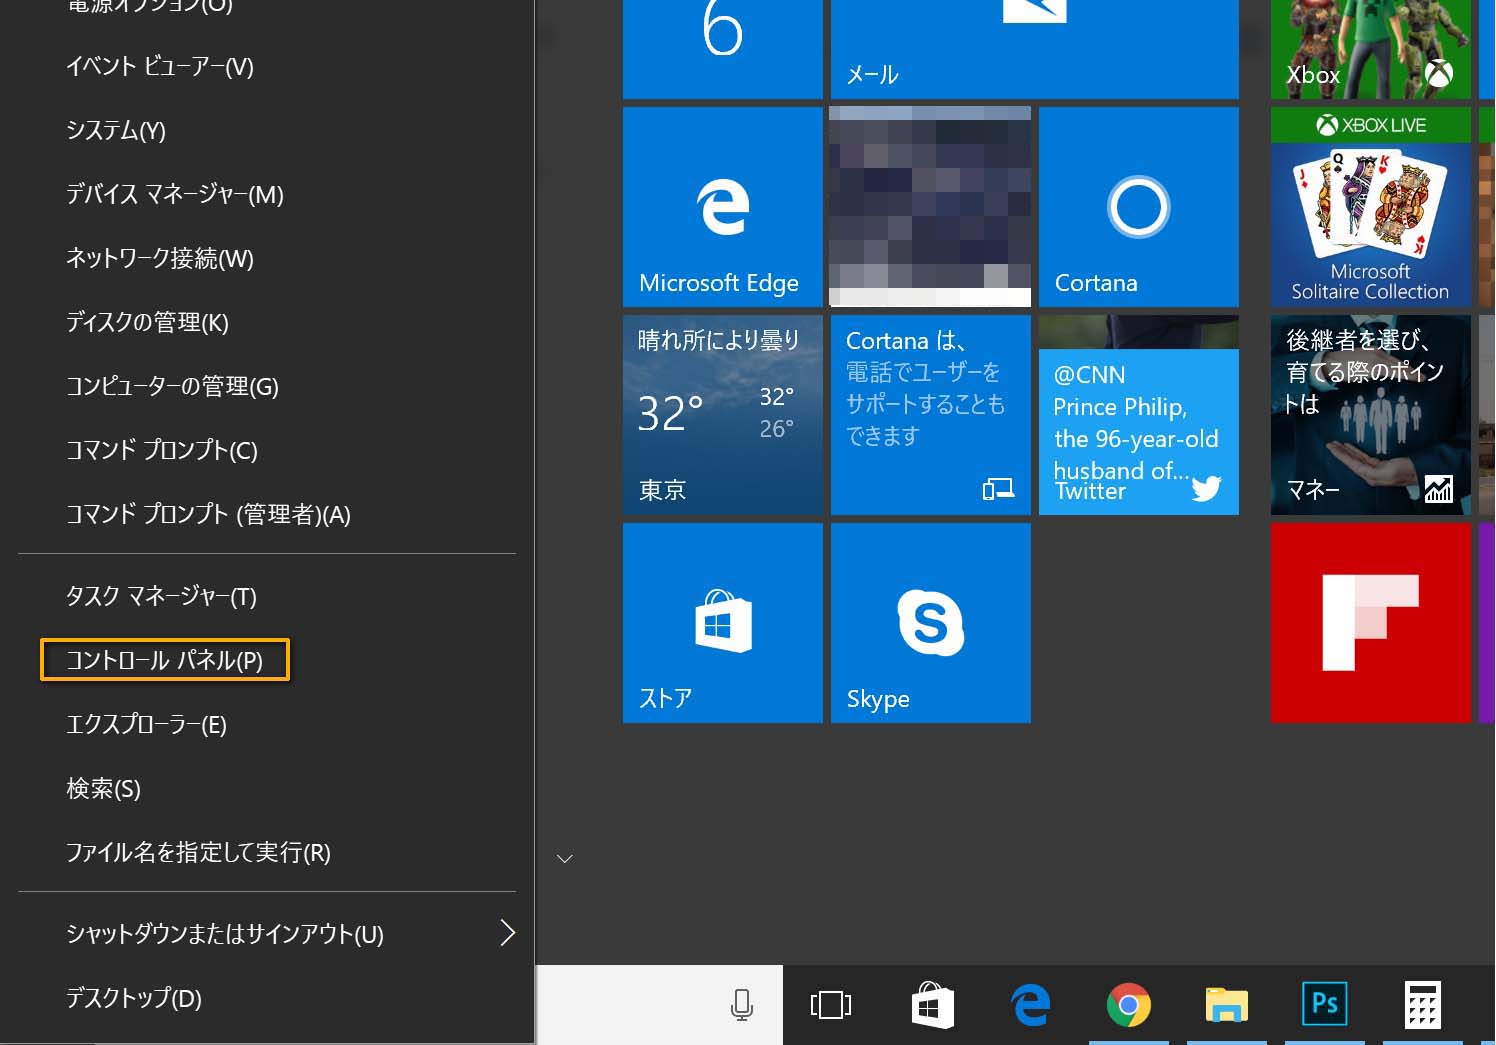Expand the start menu down chevron

565,859
